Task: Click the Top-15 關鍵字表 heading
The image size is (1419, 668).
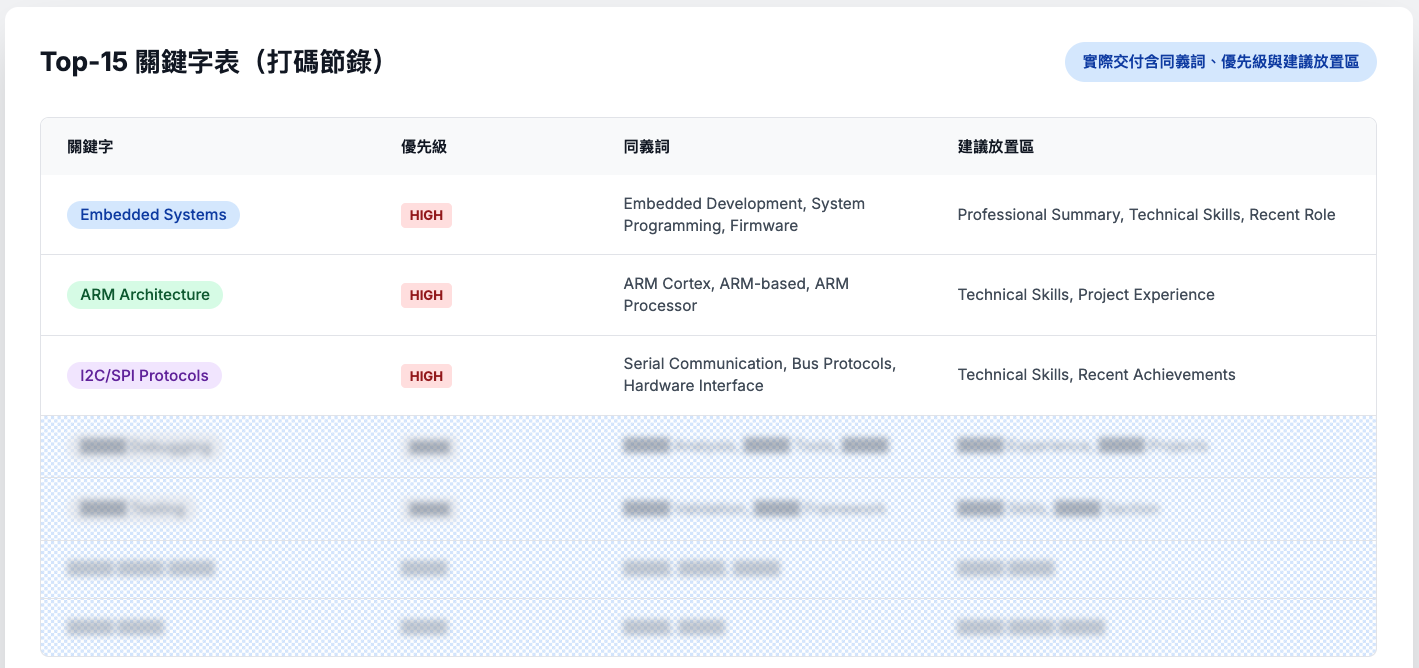Action: pos(213,62)
